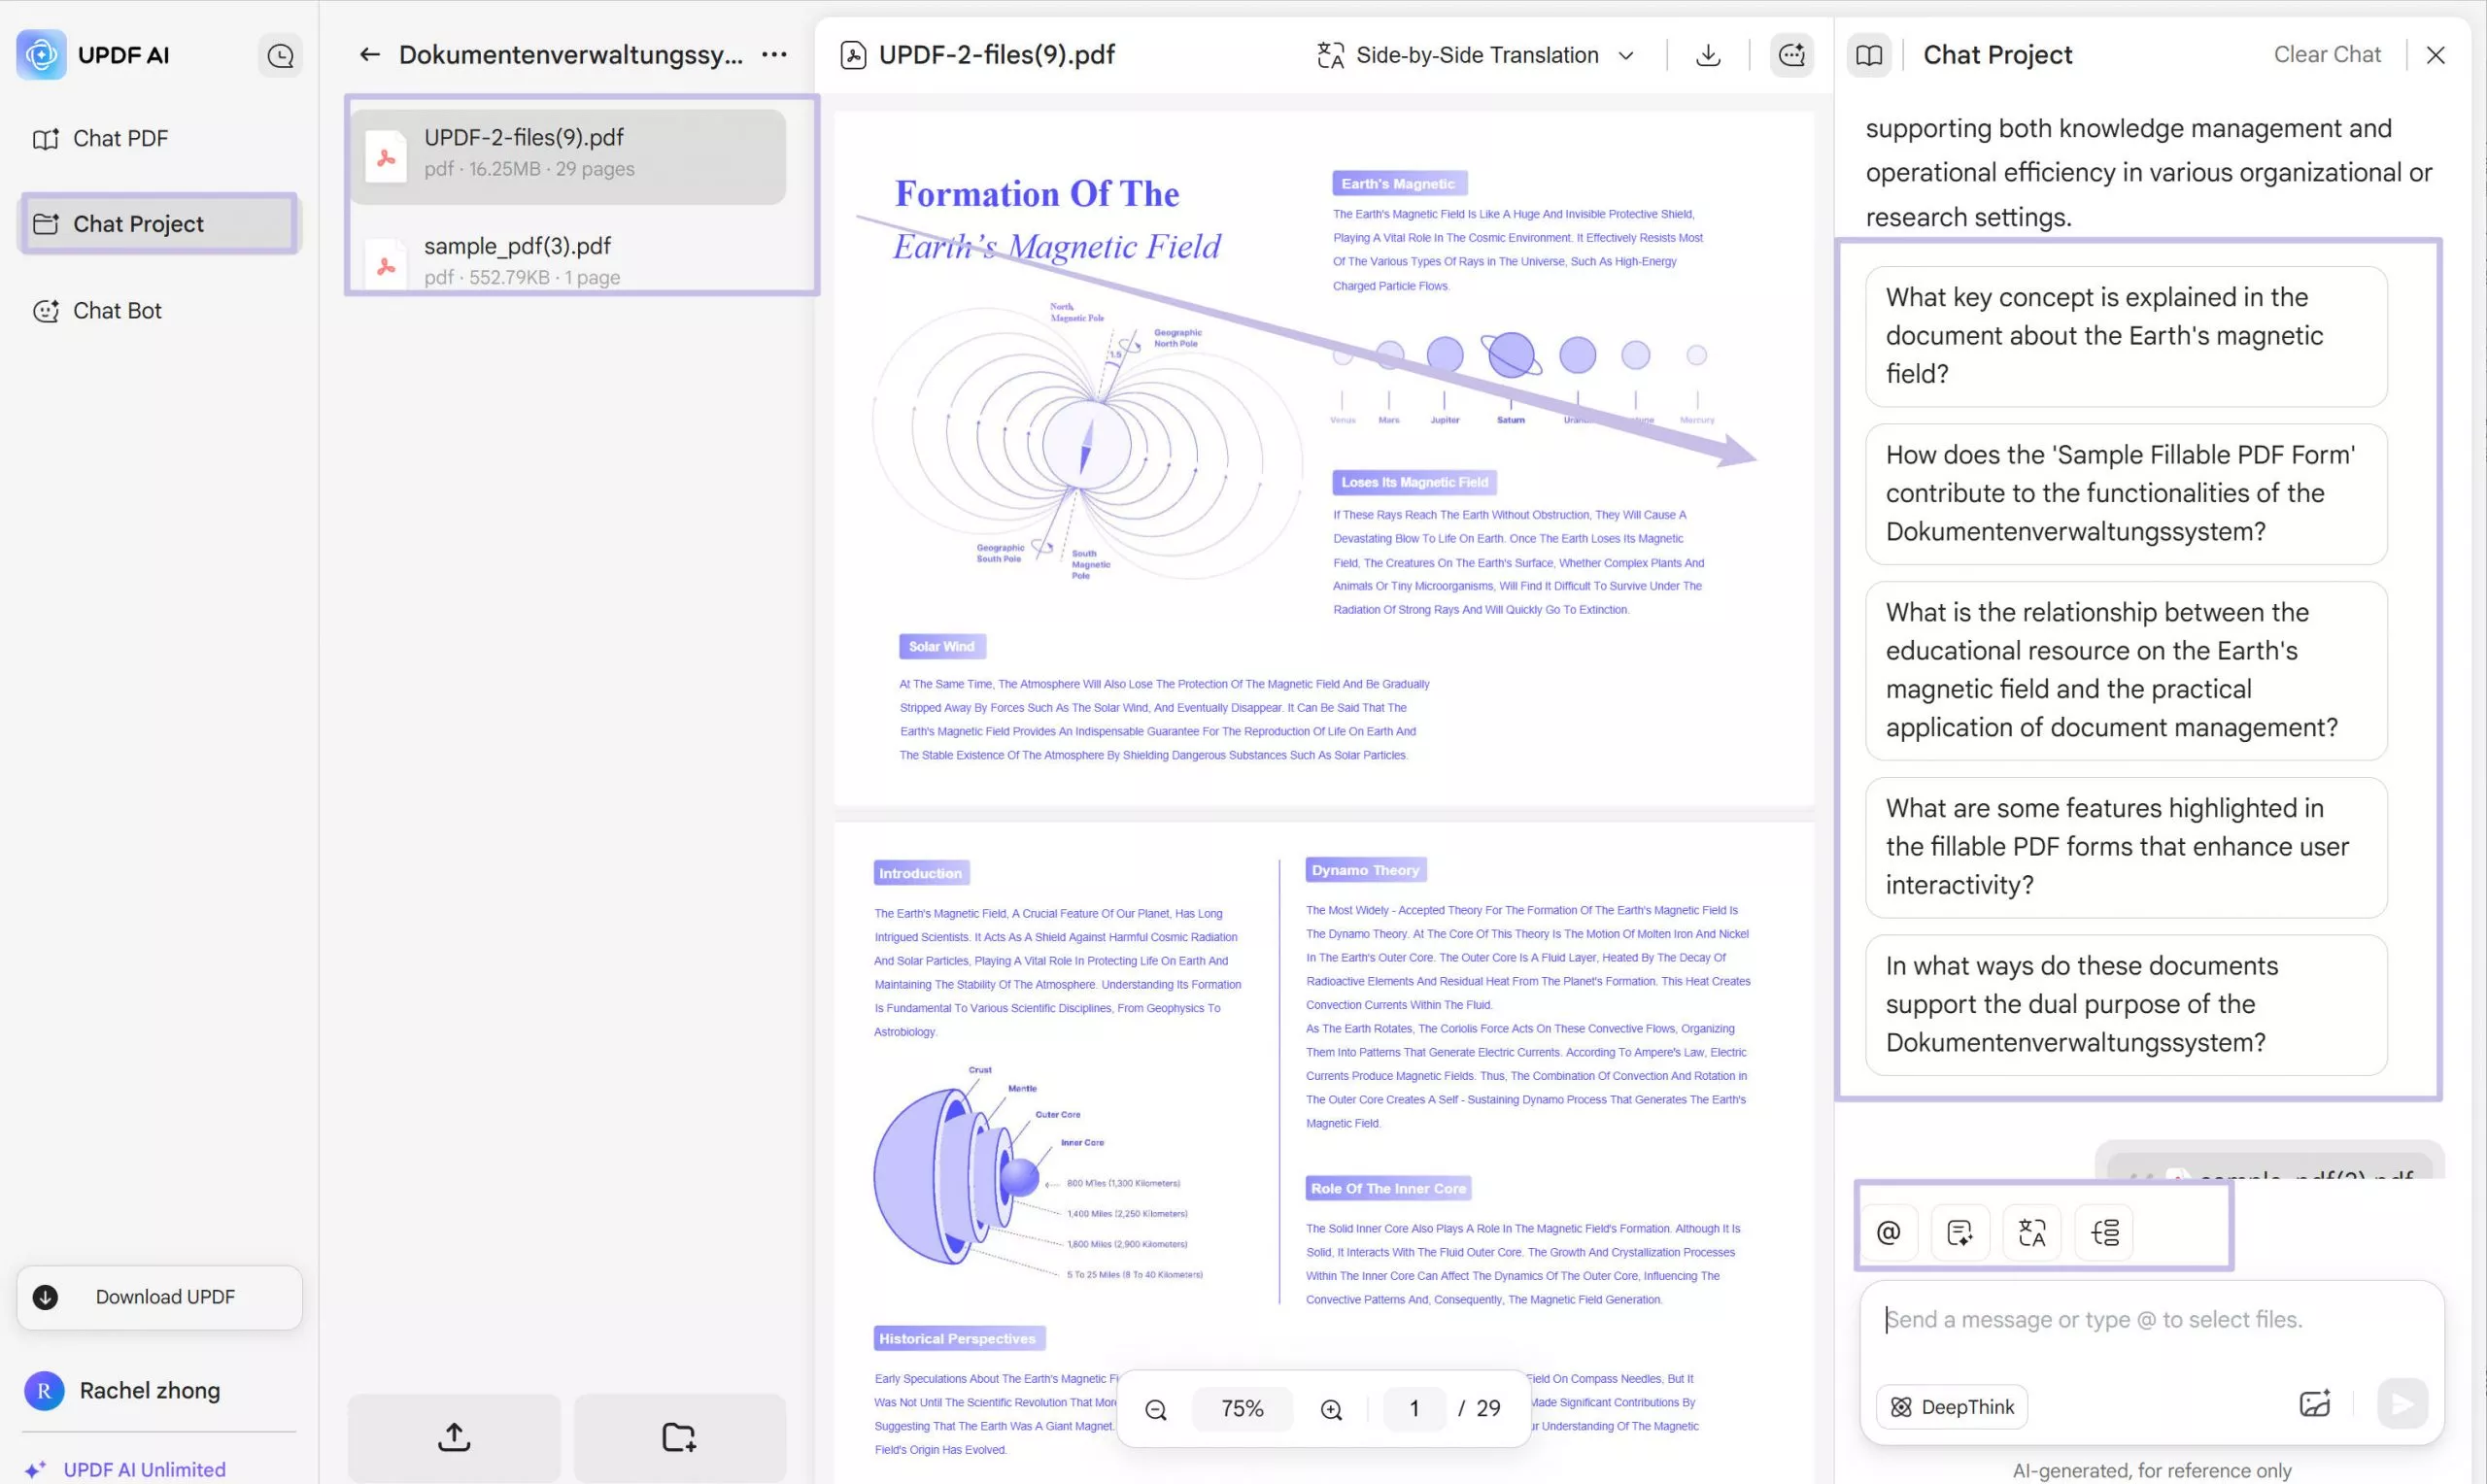Click the @ icon to mention files
The height and width of the screenshot is (1484, 2487).
(x=1888, y=1232)
